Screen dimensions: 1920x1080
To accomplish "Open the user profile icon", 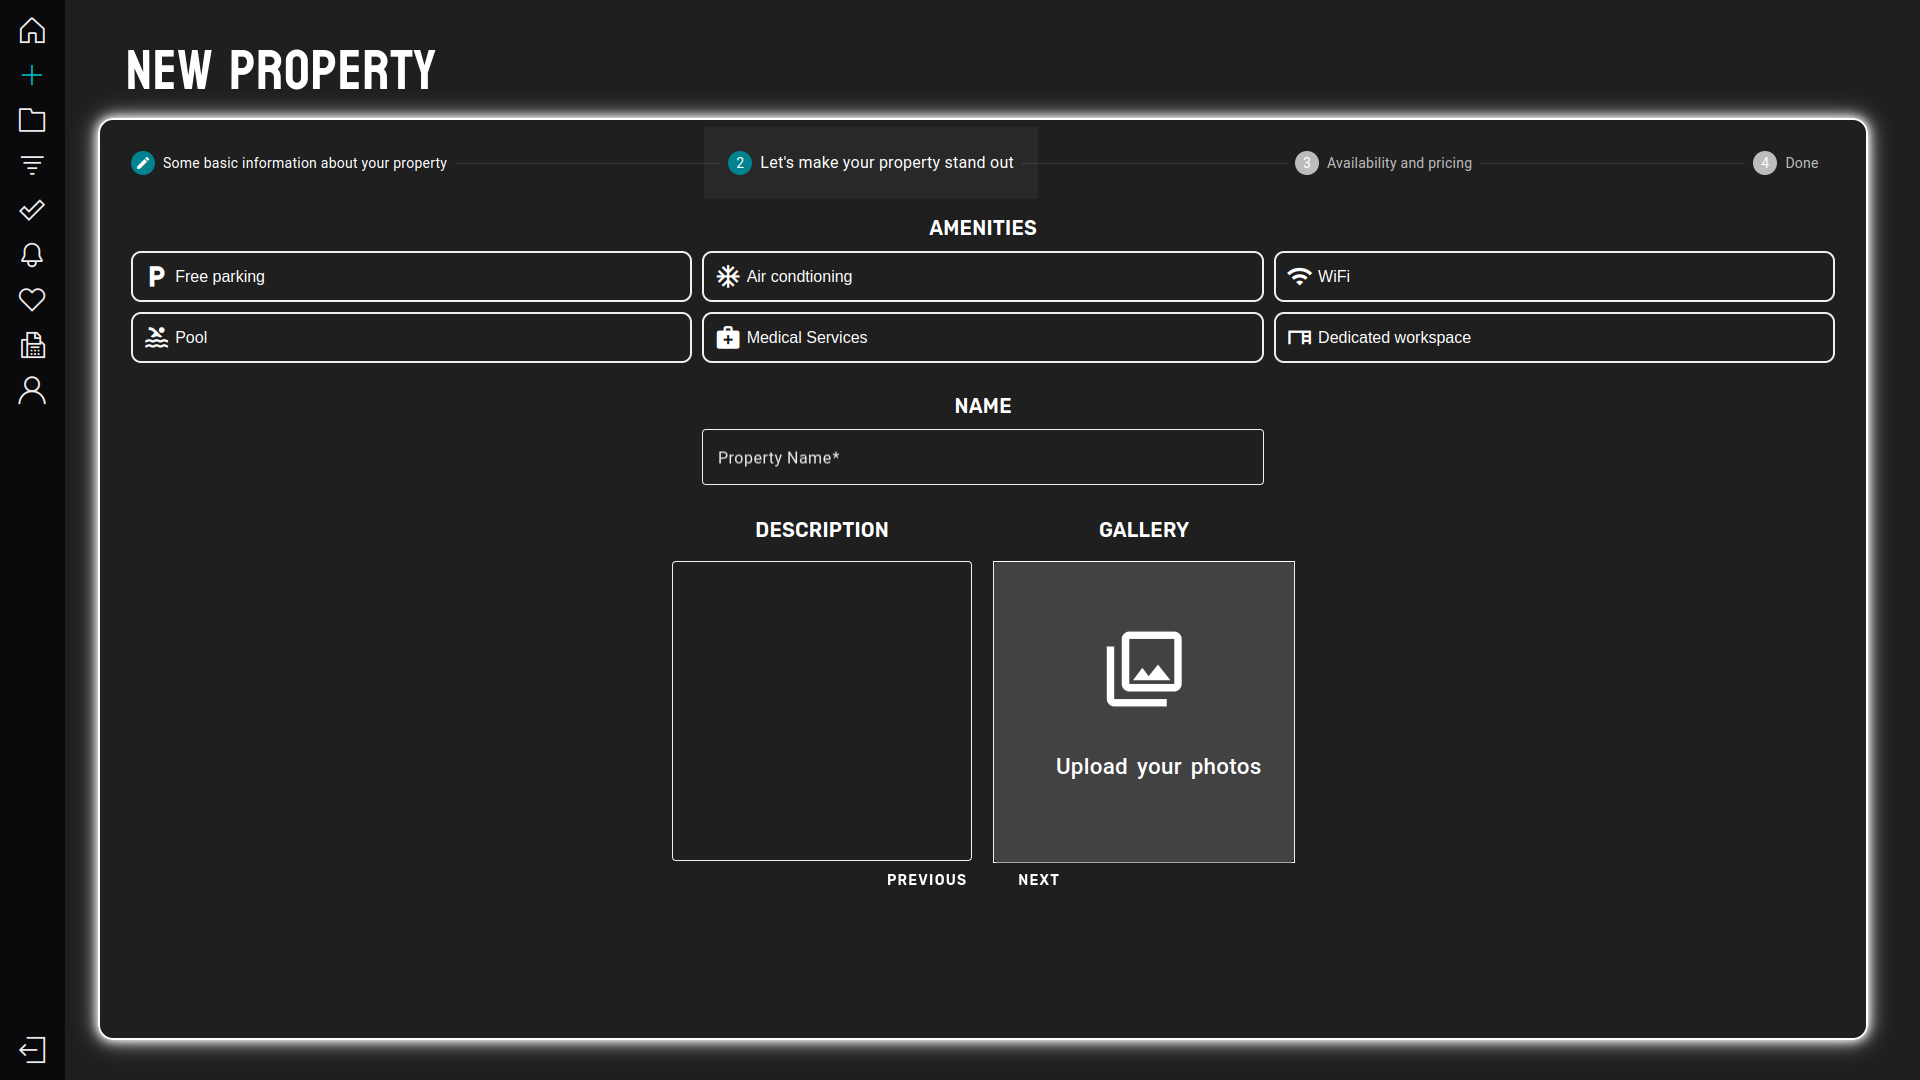I will tap(32, 390).
